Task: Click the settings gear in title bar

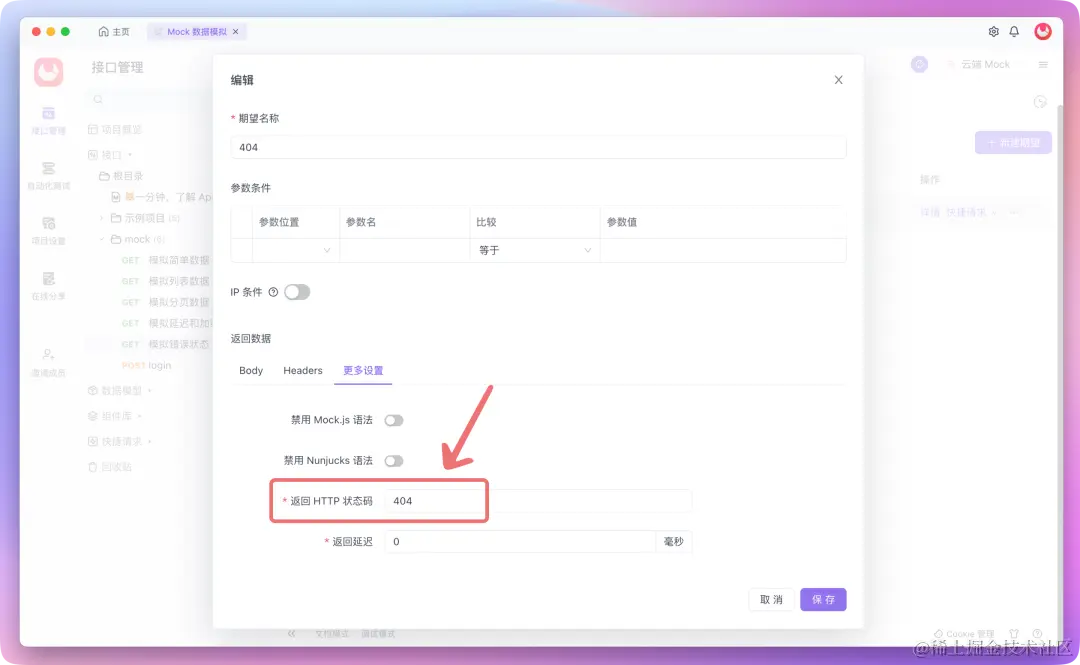Action: point(993,32)
